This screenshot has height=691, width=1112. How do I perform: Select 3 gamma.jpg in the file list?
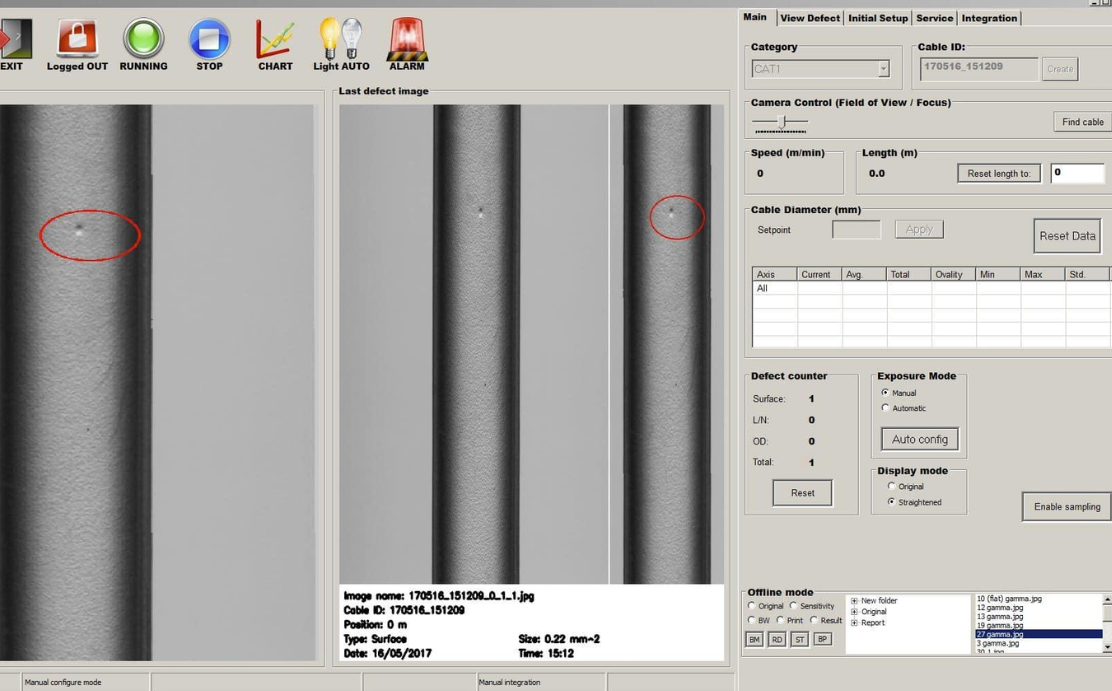998,643
